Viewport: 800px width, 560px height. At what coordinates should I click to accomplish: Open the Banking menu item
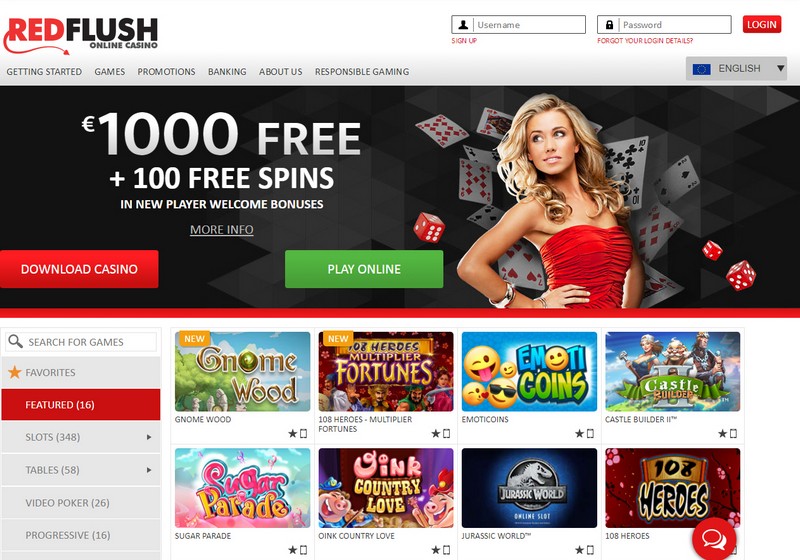(x=227, y=72)
